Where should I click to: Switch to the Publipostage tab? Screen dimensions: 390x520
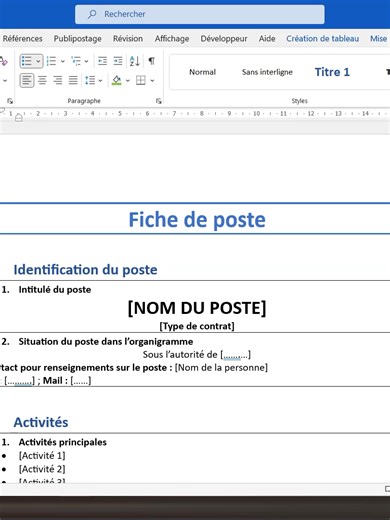click(x=78, y=39)
